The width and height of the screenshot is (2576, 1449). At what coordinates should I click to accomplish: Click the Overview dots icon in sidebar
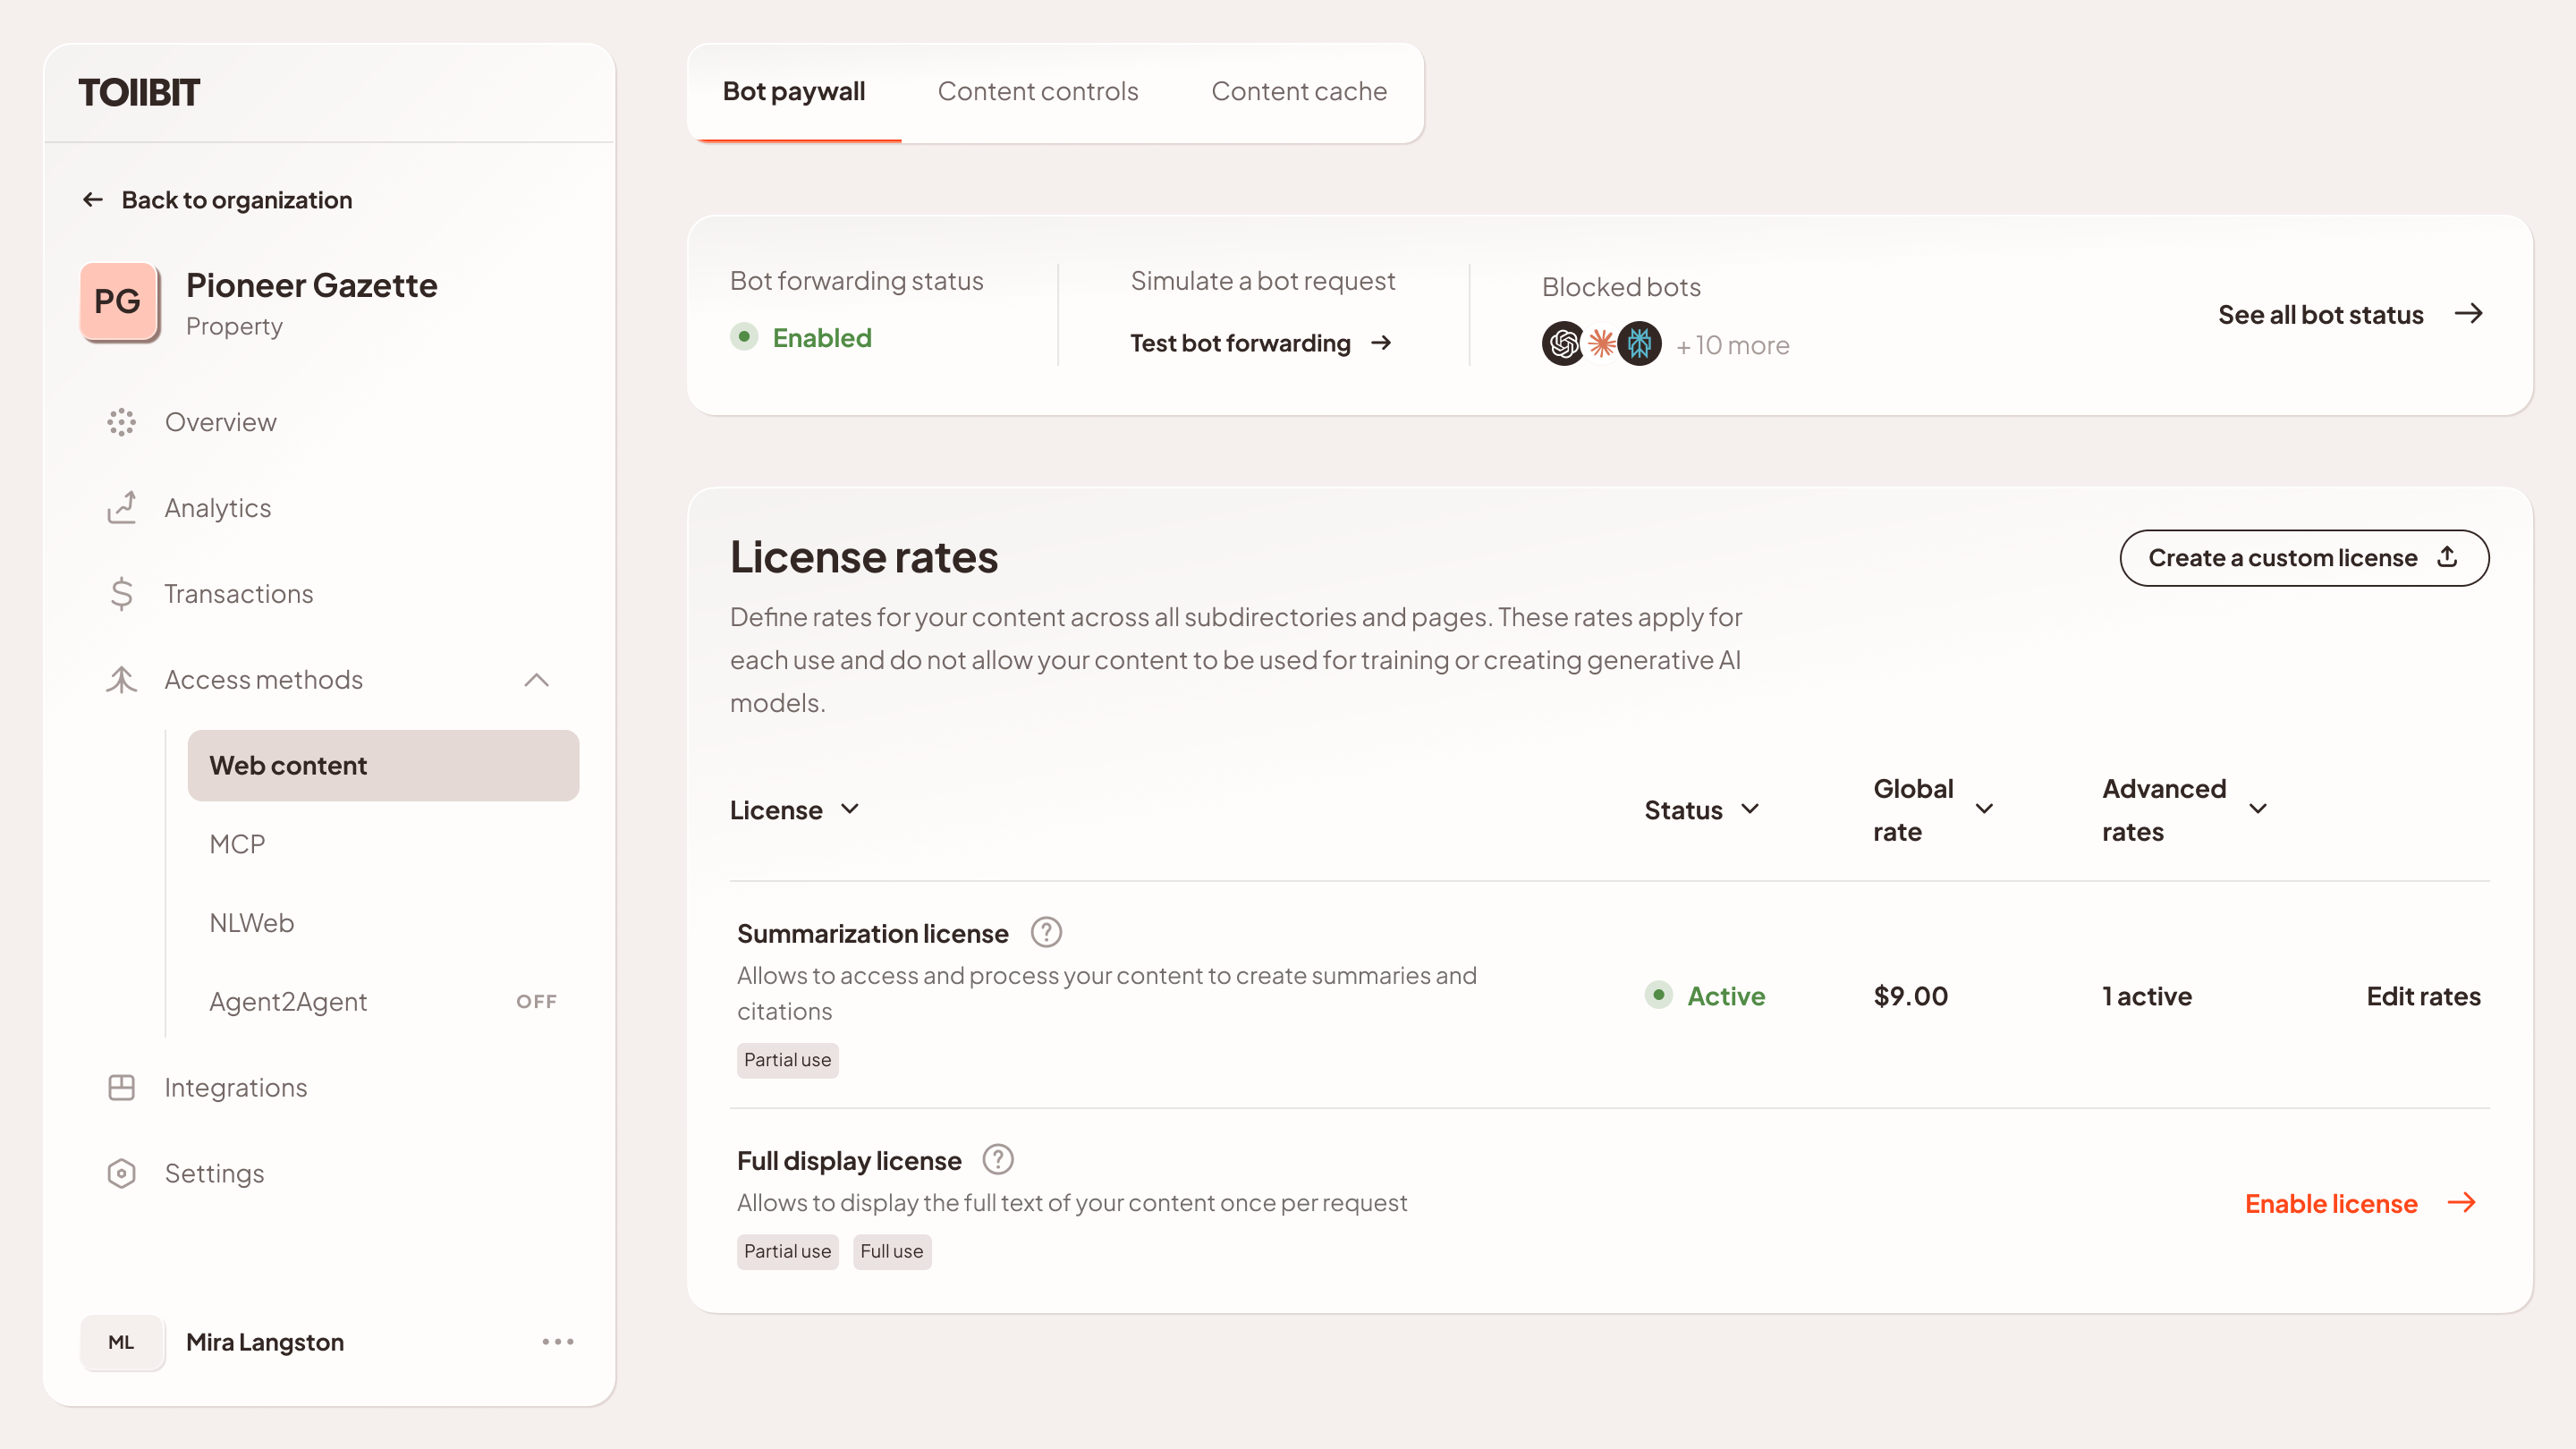click(x=121, y=422)
